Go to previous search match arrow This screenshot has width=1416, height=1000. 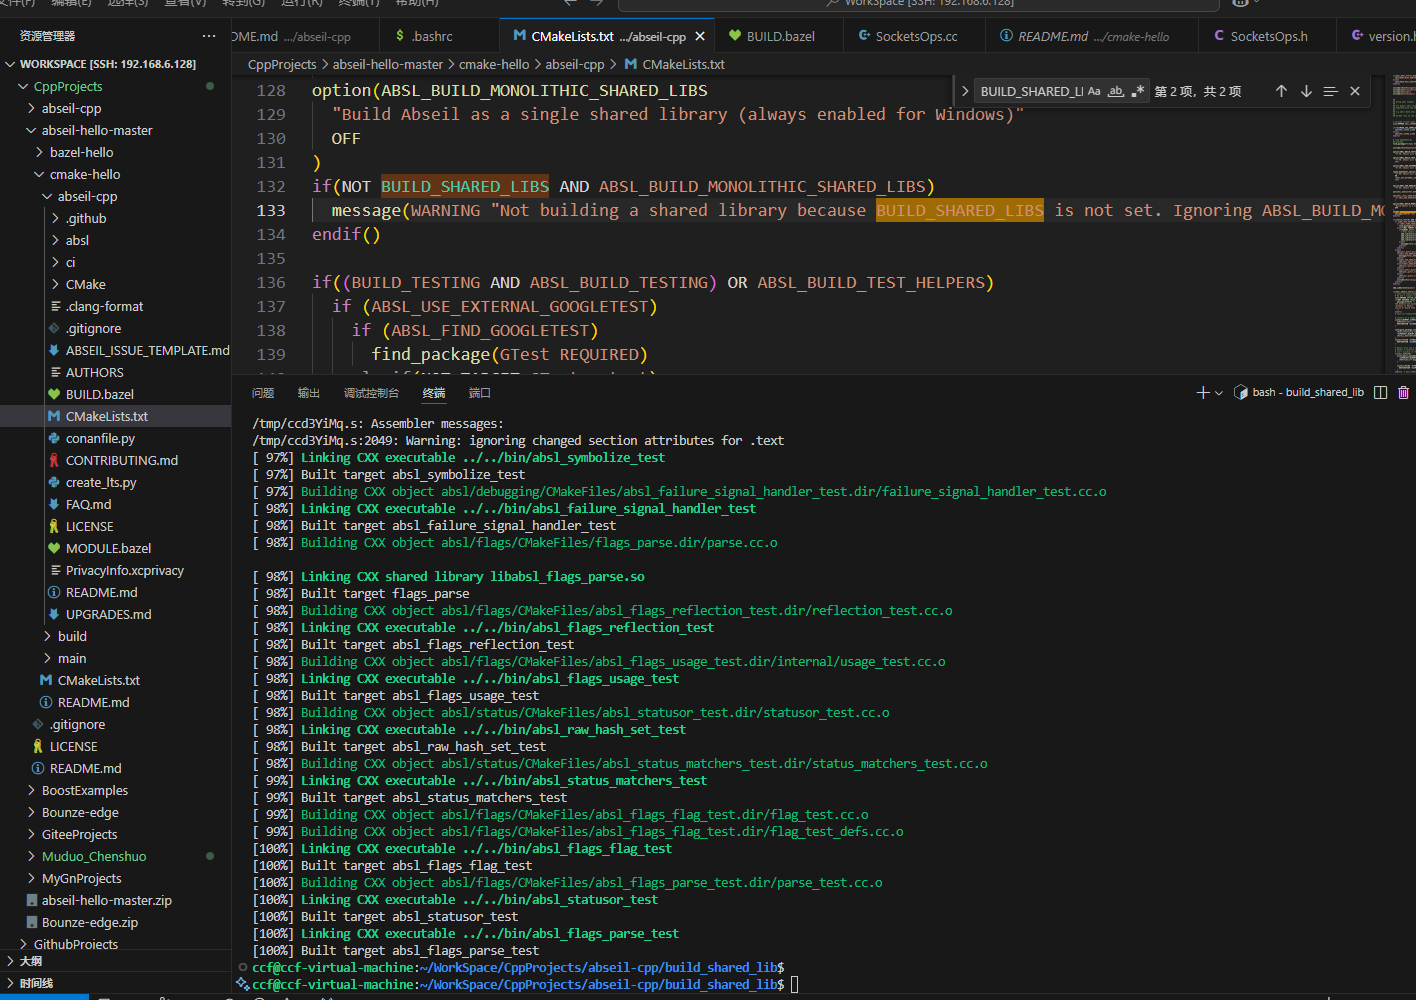pyautogui.click(x=1281, y=91)
